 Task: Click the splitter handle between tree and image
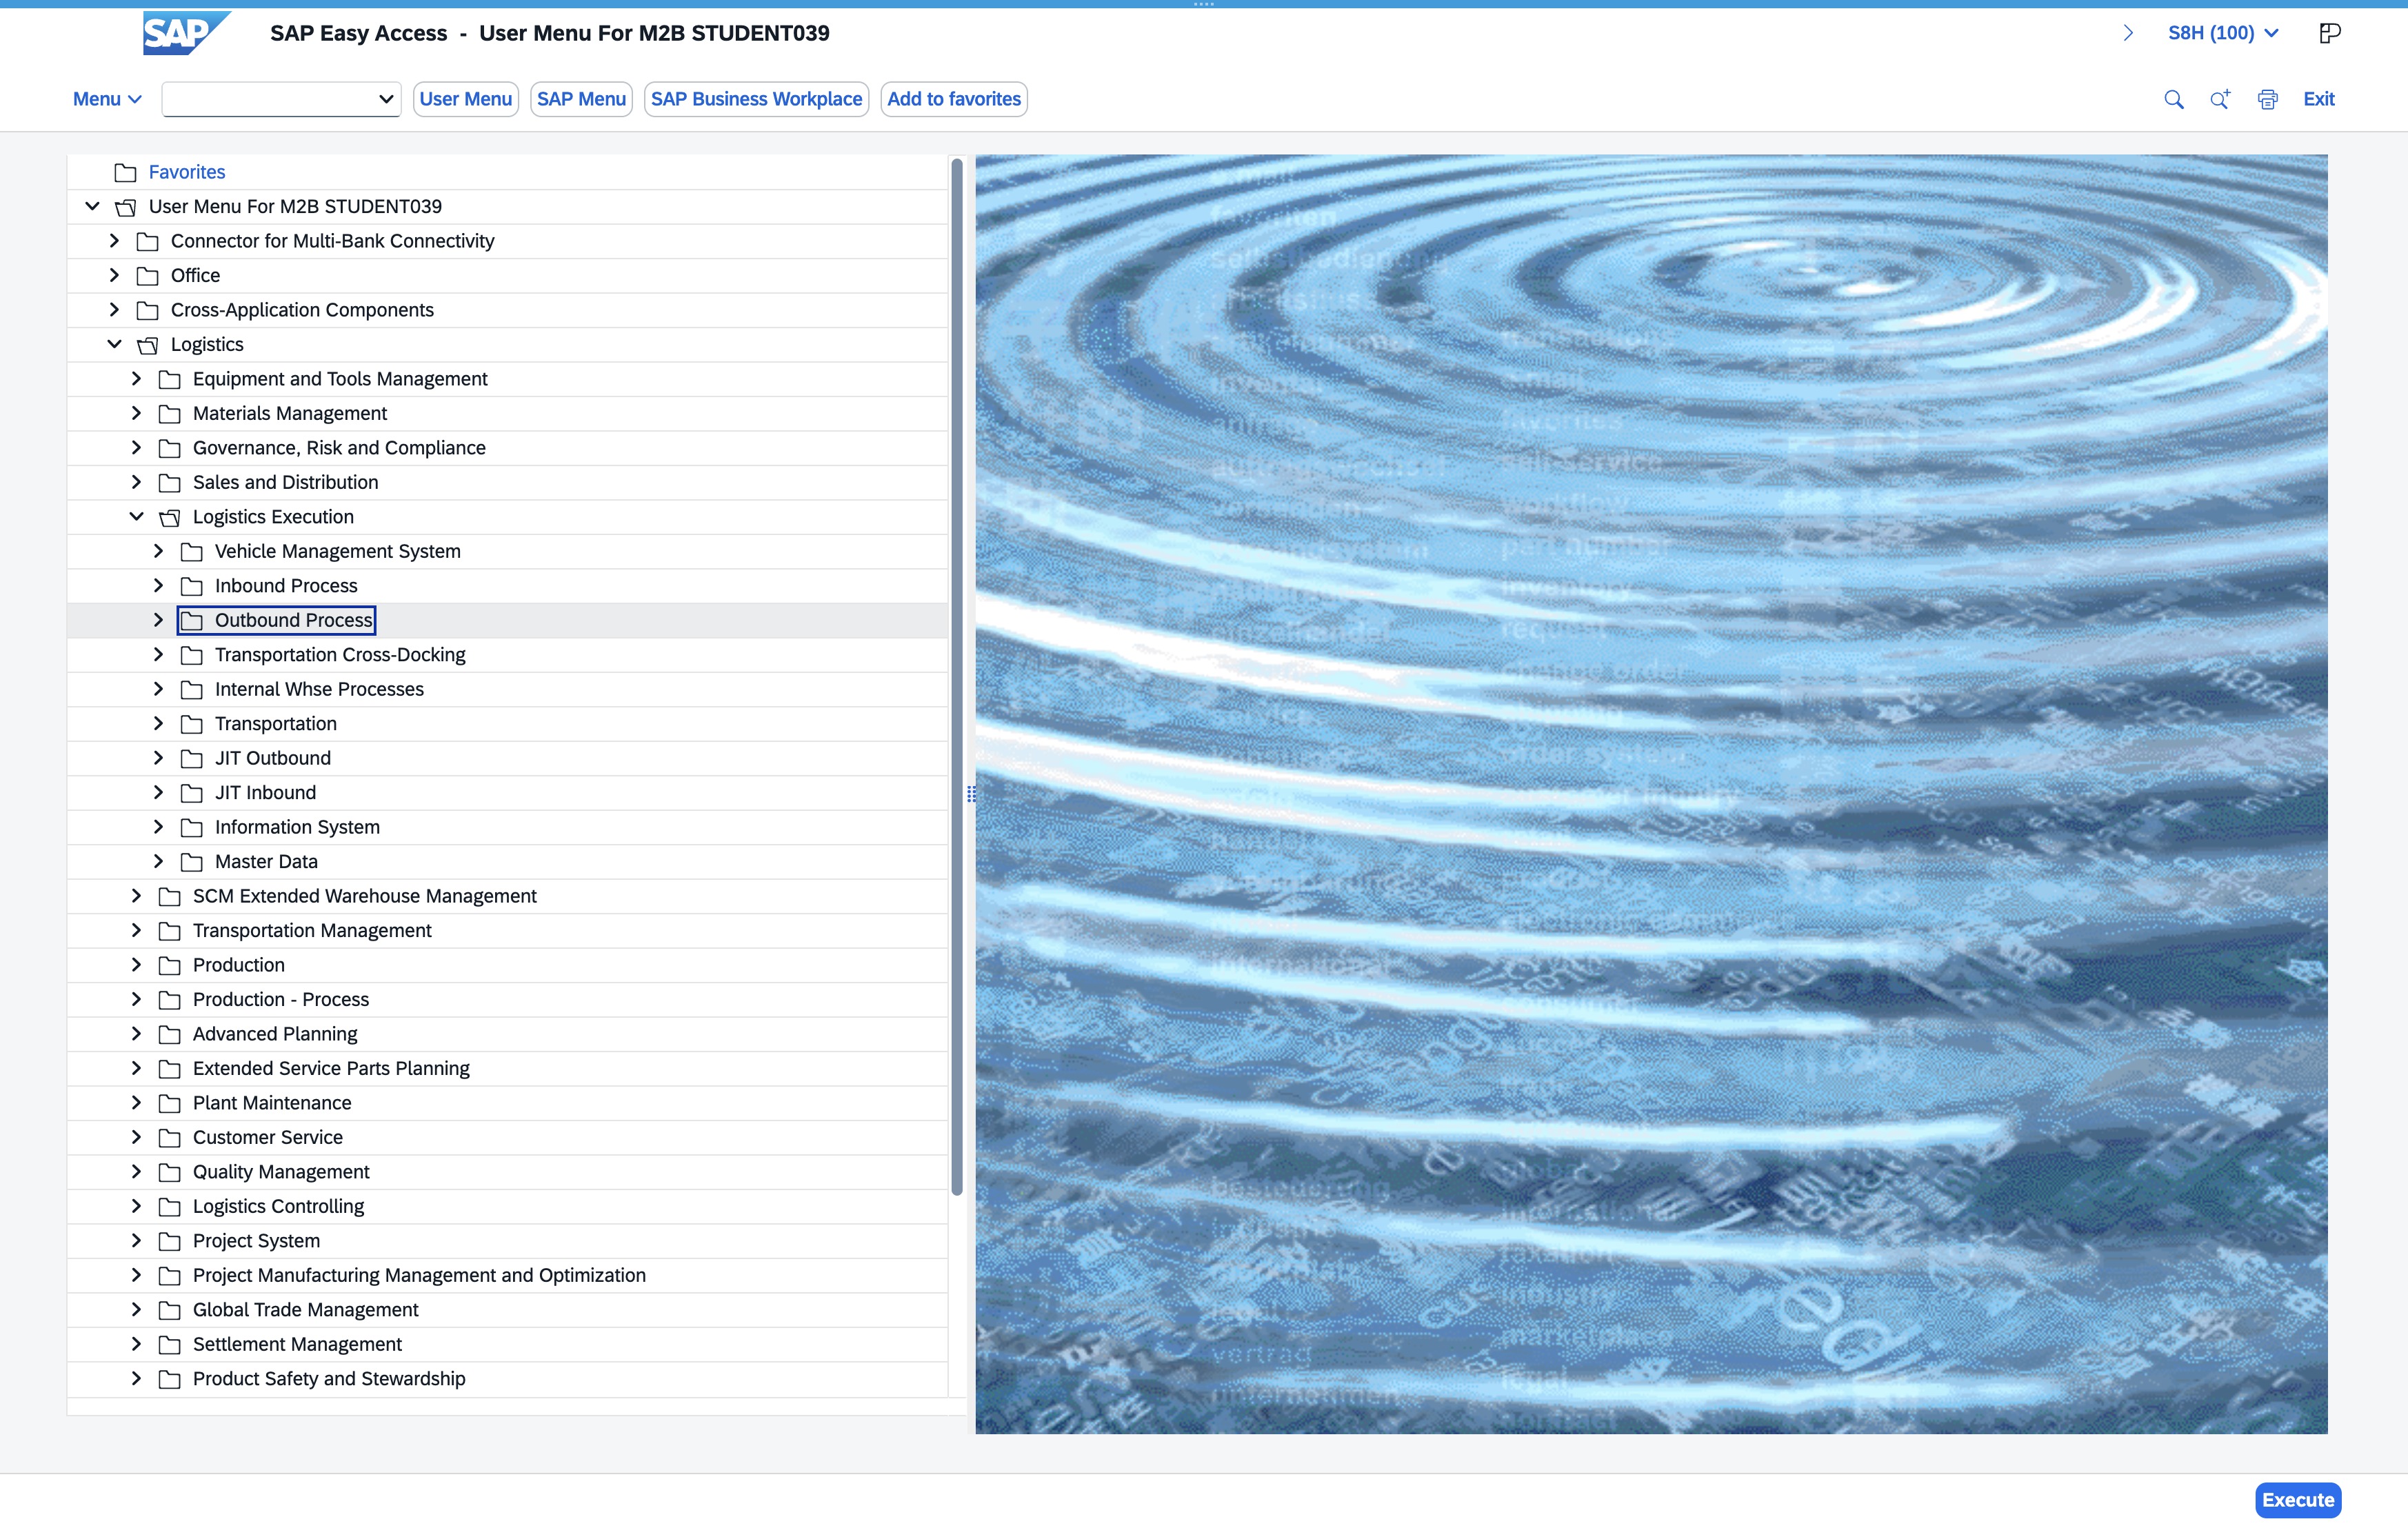tap(971, 794)
